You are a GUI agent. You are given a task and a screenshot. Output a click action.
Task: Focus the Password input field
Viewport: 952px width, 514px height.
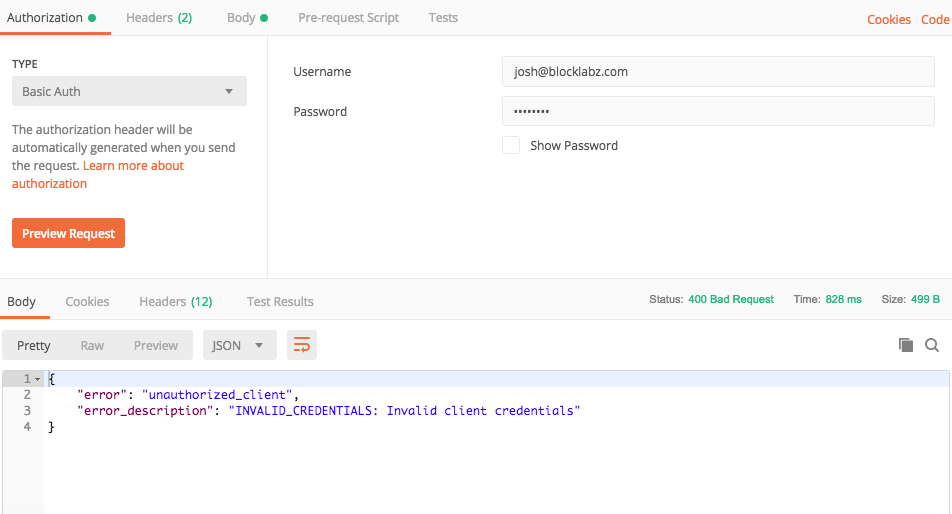pos(718,111)
